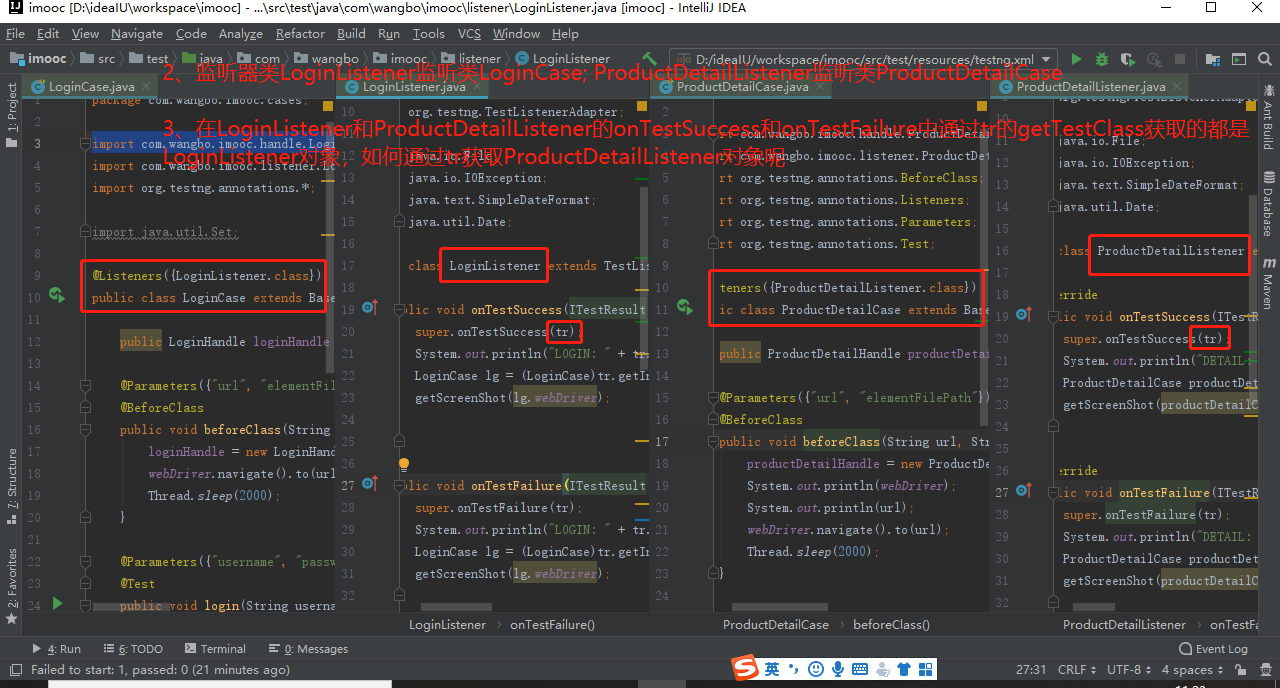1280x688 pixels.
Task: Open the 4: Run tool window
Action: click(57, 649)
